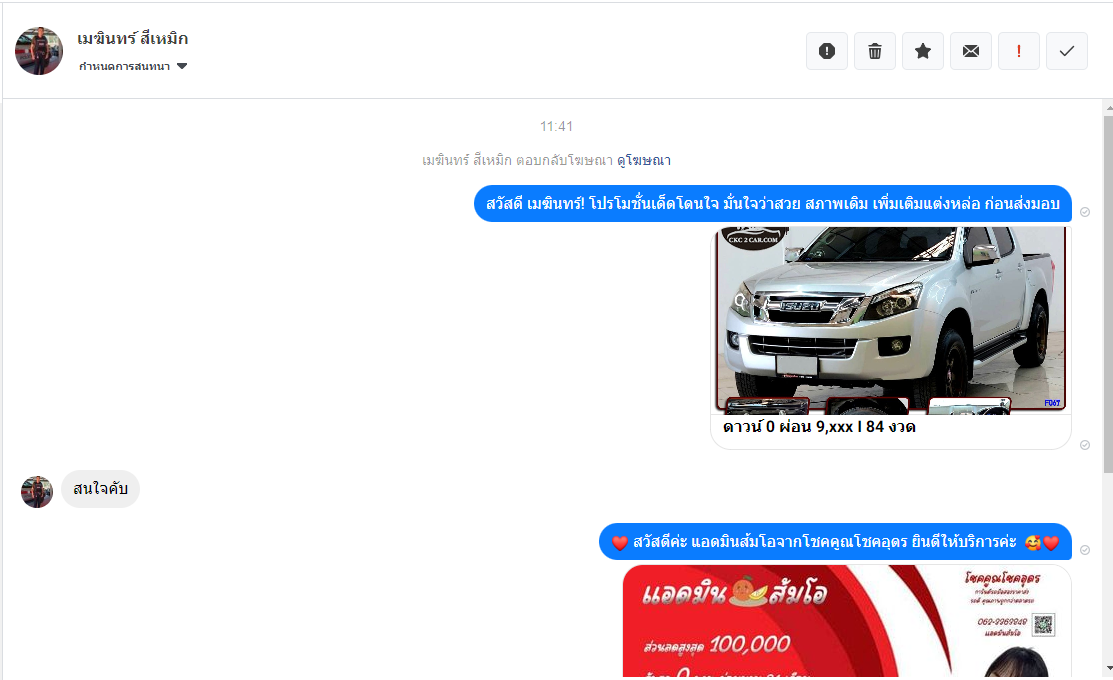Select the สนใจคับ customer message

pos(100,489)
